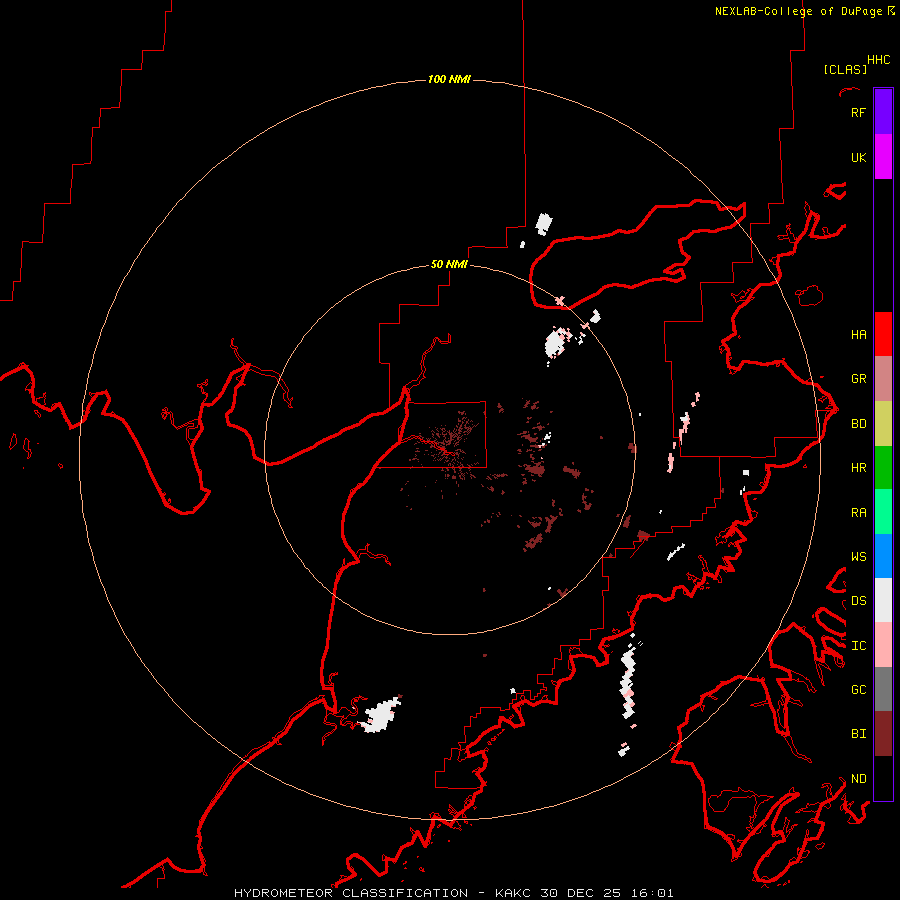
Task: Click the HR legend label
Action: tap(858, 468)
